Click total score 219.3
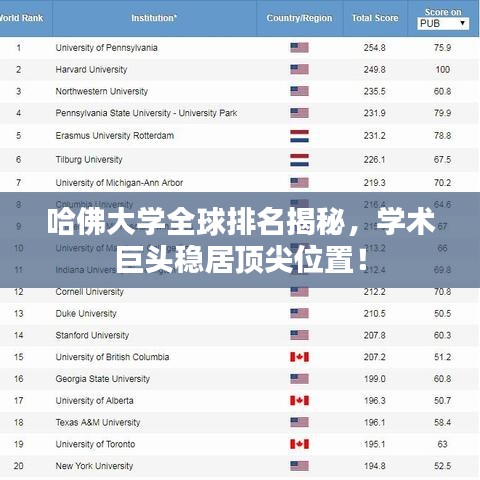This screenshot has width=480, height=480. click(375, 183)
